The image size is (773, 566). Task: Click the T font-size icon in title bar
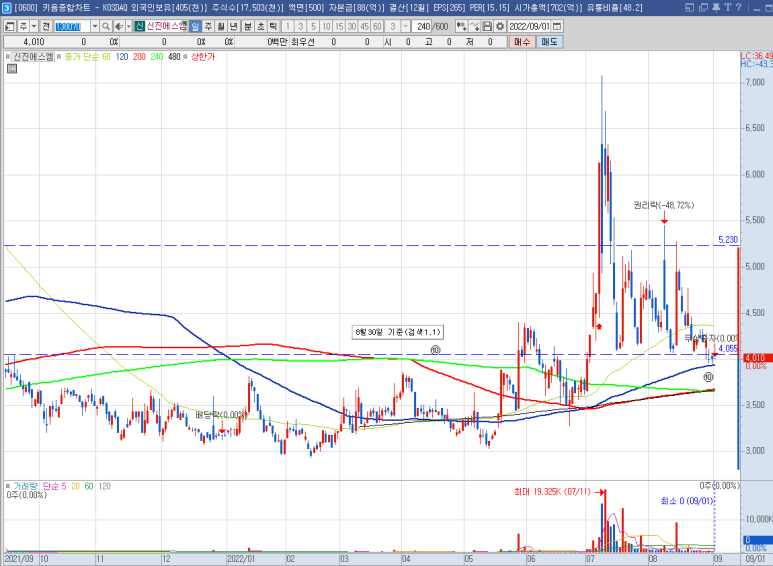pos(728,7)
